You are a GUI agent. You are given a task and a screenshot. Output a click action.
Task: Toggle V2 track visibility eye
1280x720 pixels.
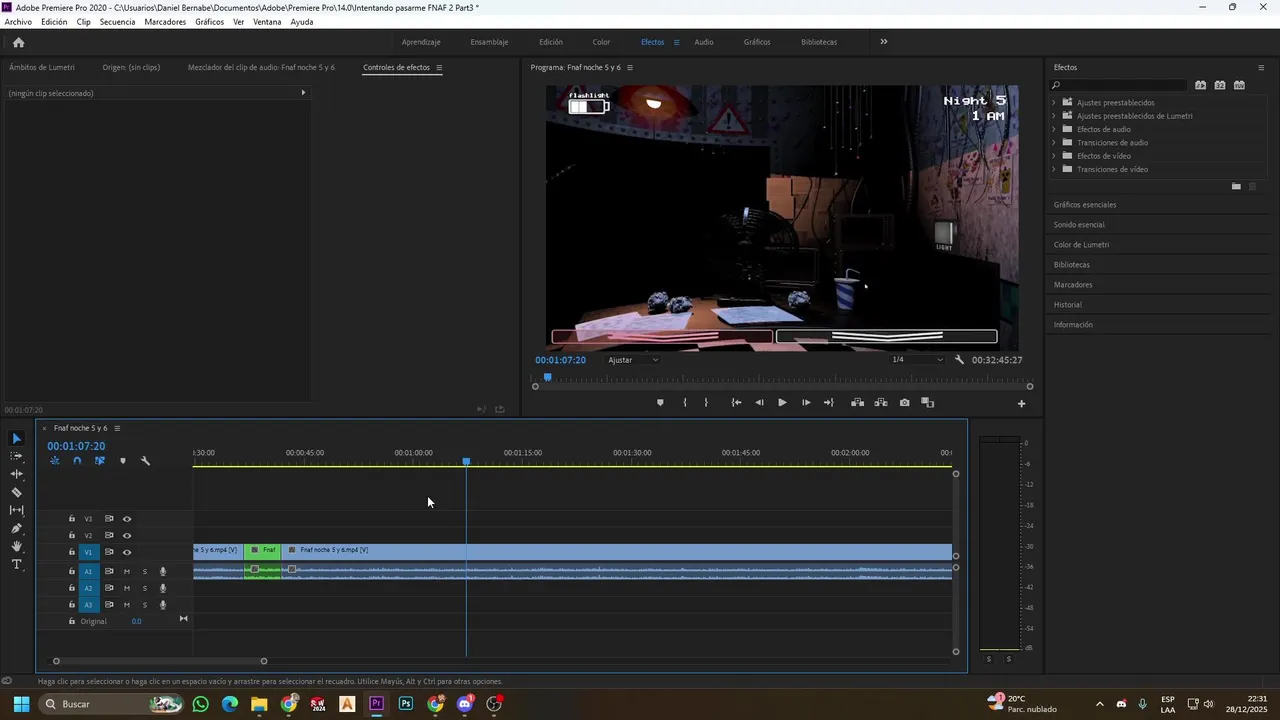click(127, 535)
